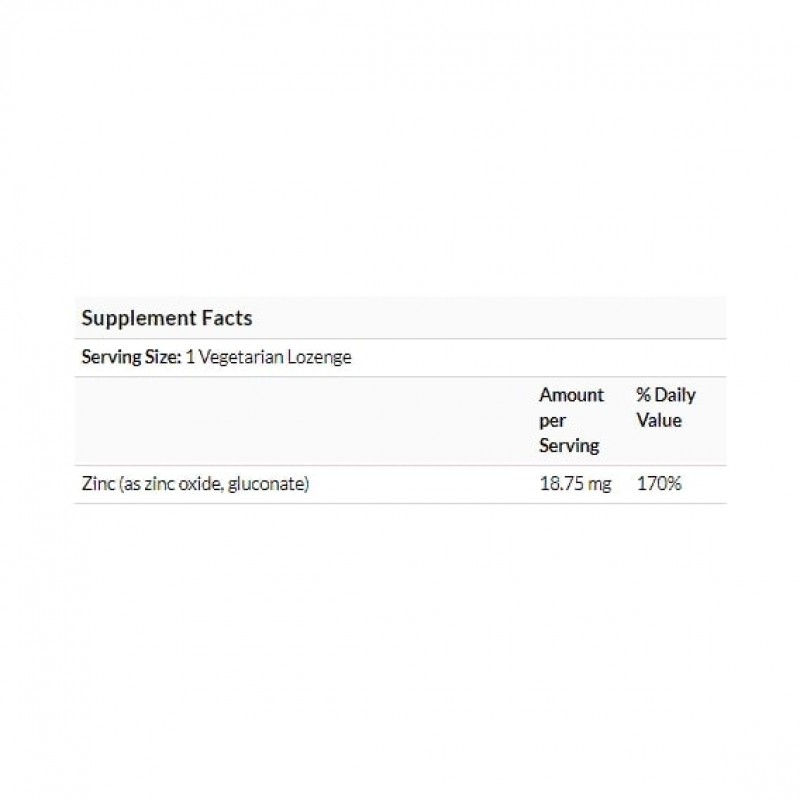Click the 170% daily value figure
Screen dimensions: 800x800
pyautogui.click(x=659, y=485)
